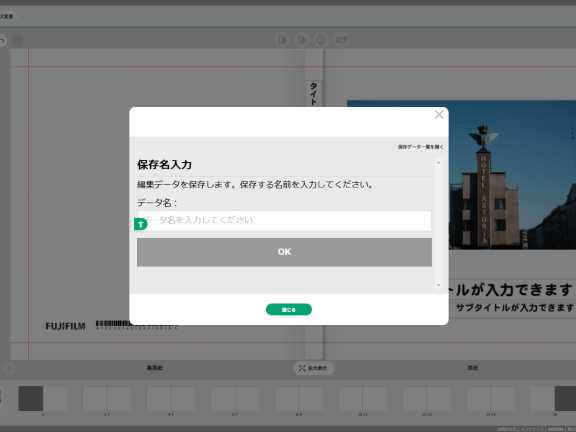The image size is (576, 432).
Task: Click the green 閉じる button
Action: point(289,309)
